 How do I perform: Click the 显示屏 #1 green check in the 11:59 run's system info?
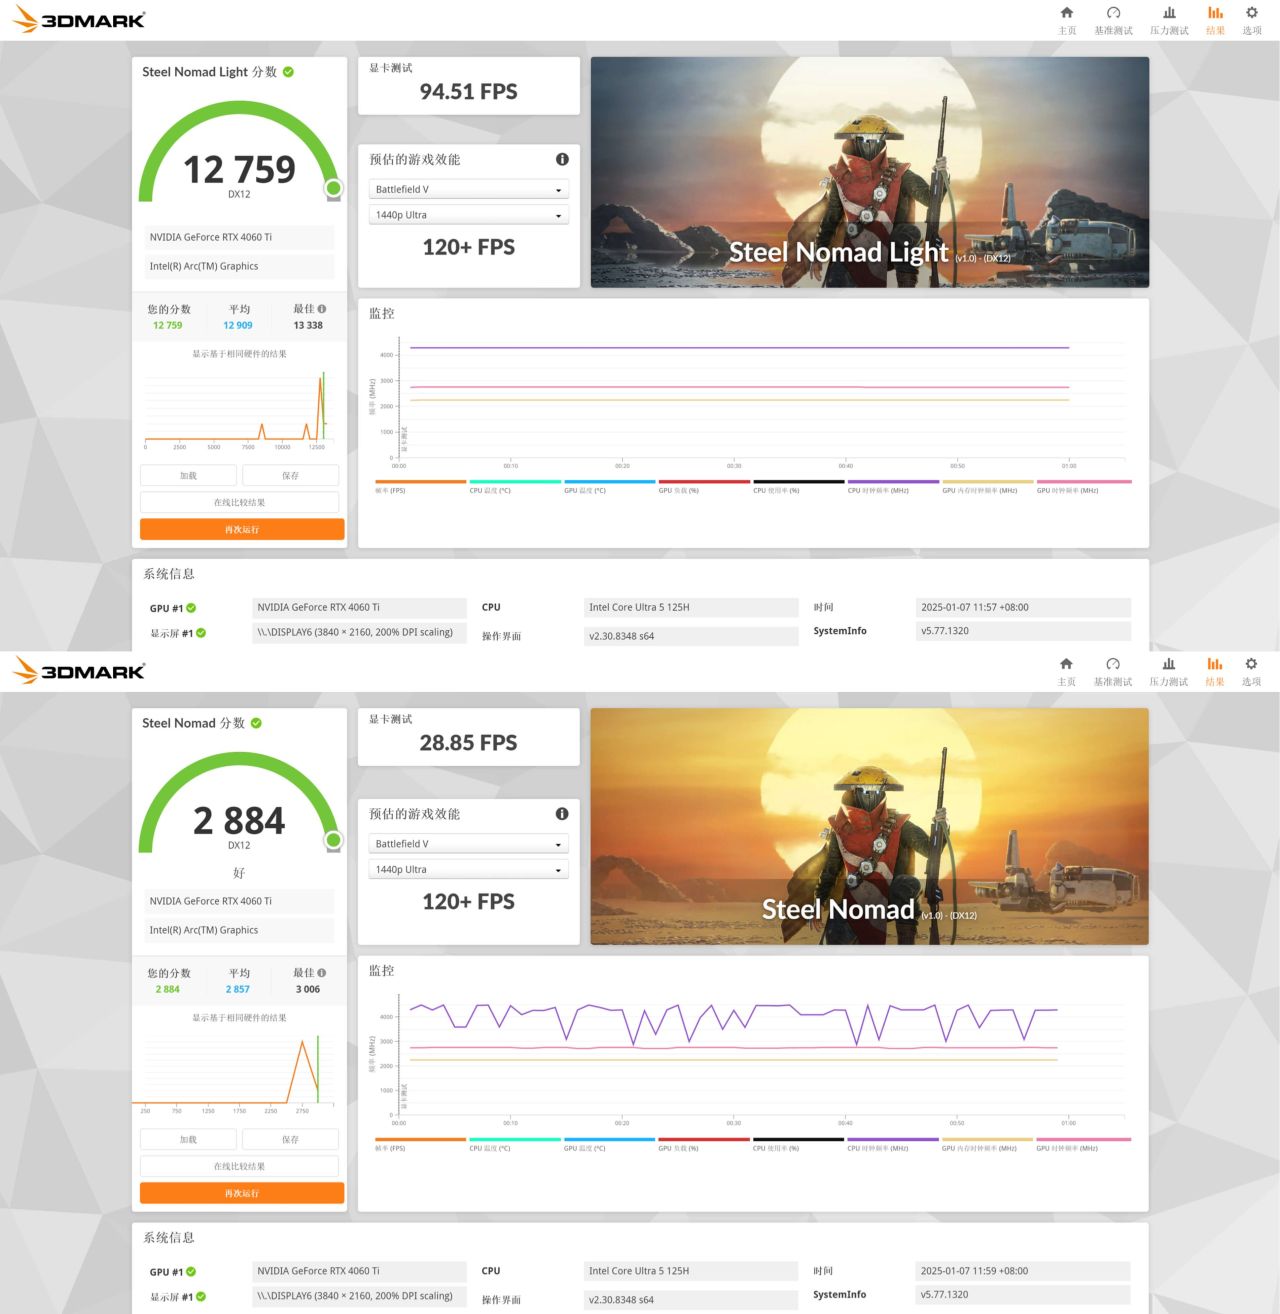pyautogui.click(x=201, y=1297)
